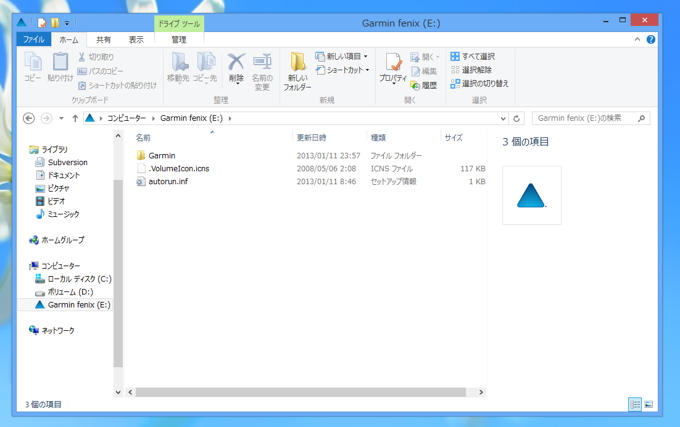This screenshot has width=680, height=427.
Task: Select ローカル ディスク (C:)
Action: (73, 279)
